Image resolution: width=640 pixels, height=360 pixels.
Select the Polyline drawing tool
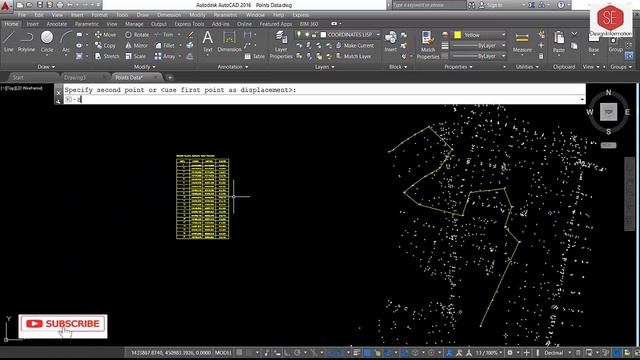[x=26, y=42]
